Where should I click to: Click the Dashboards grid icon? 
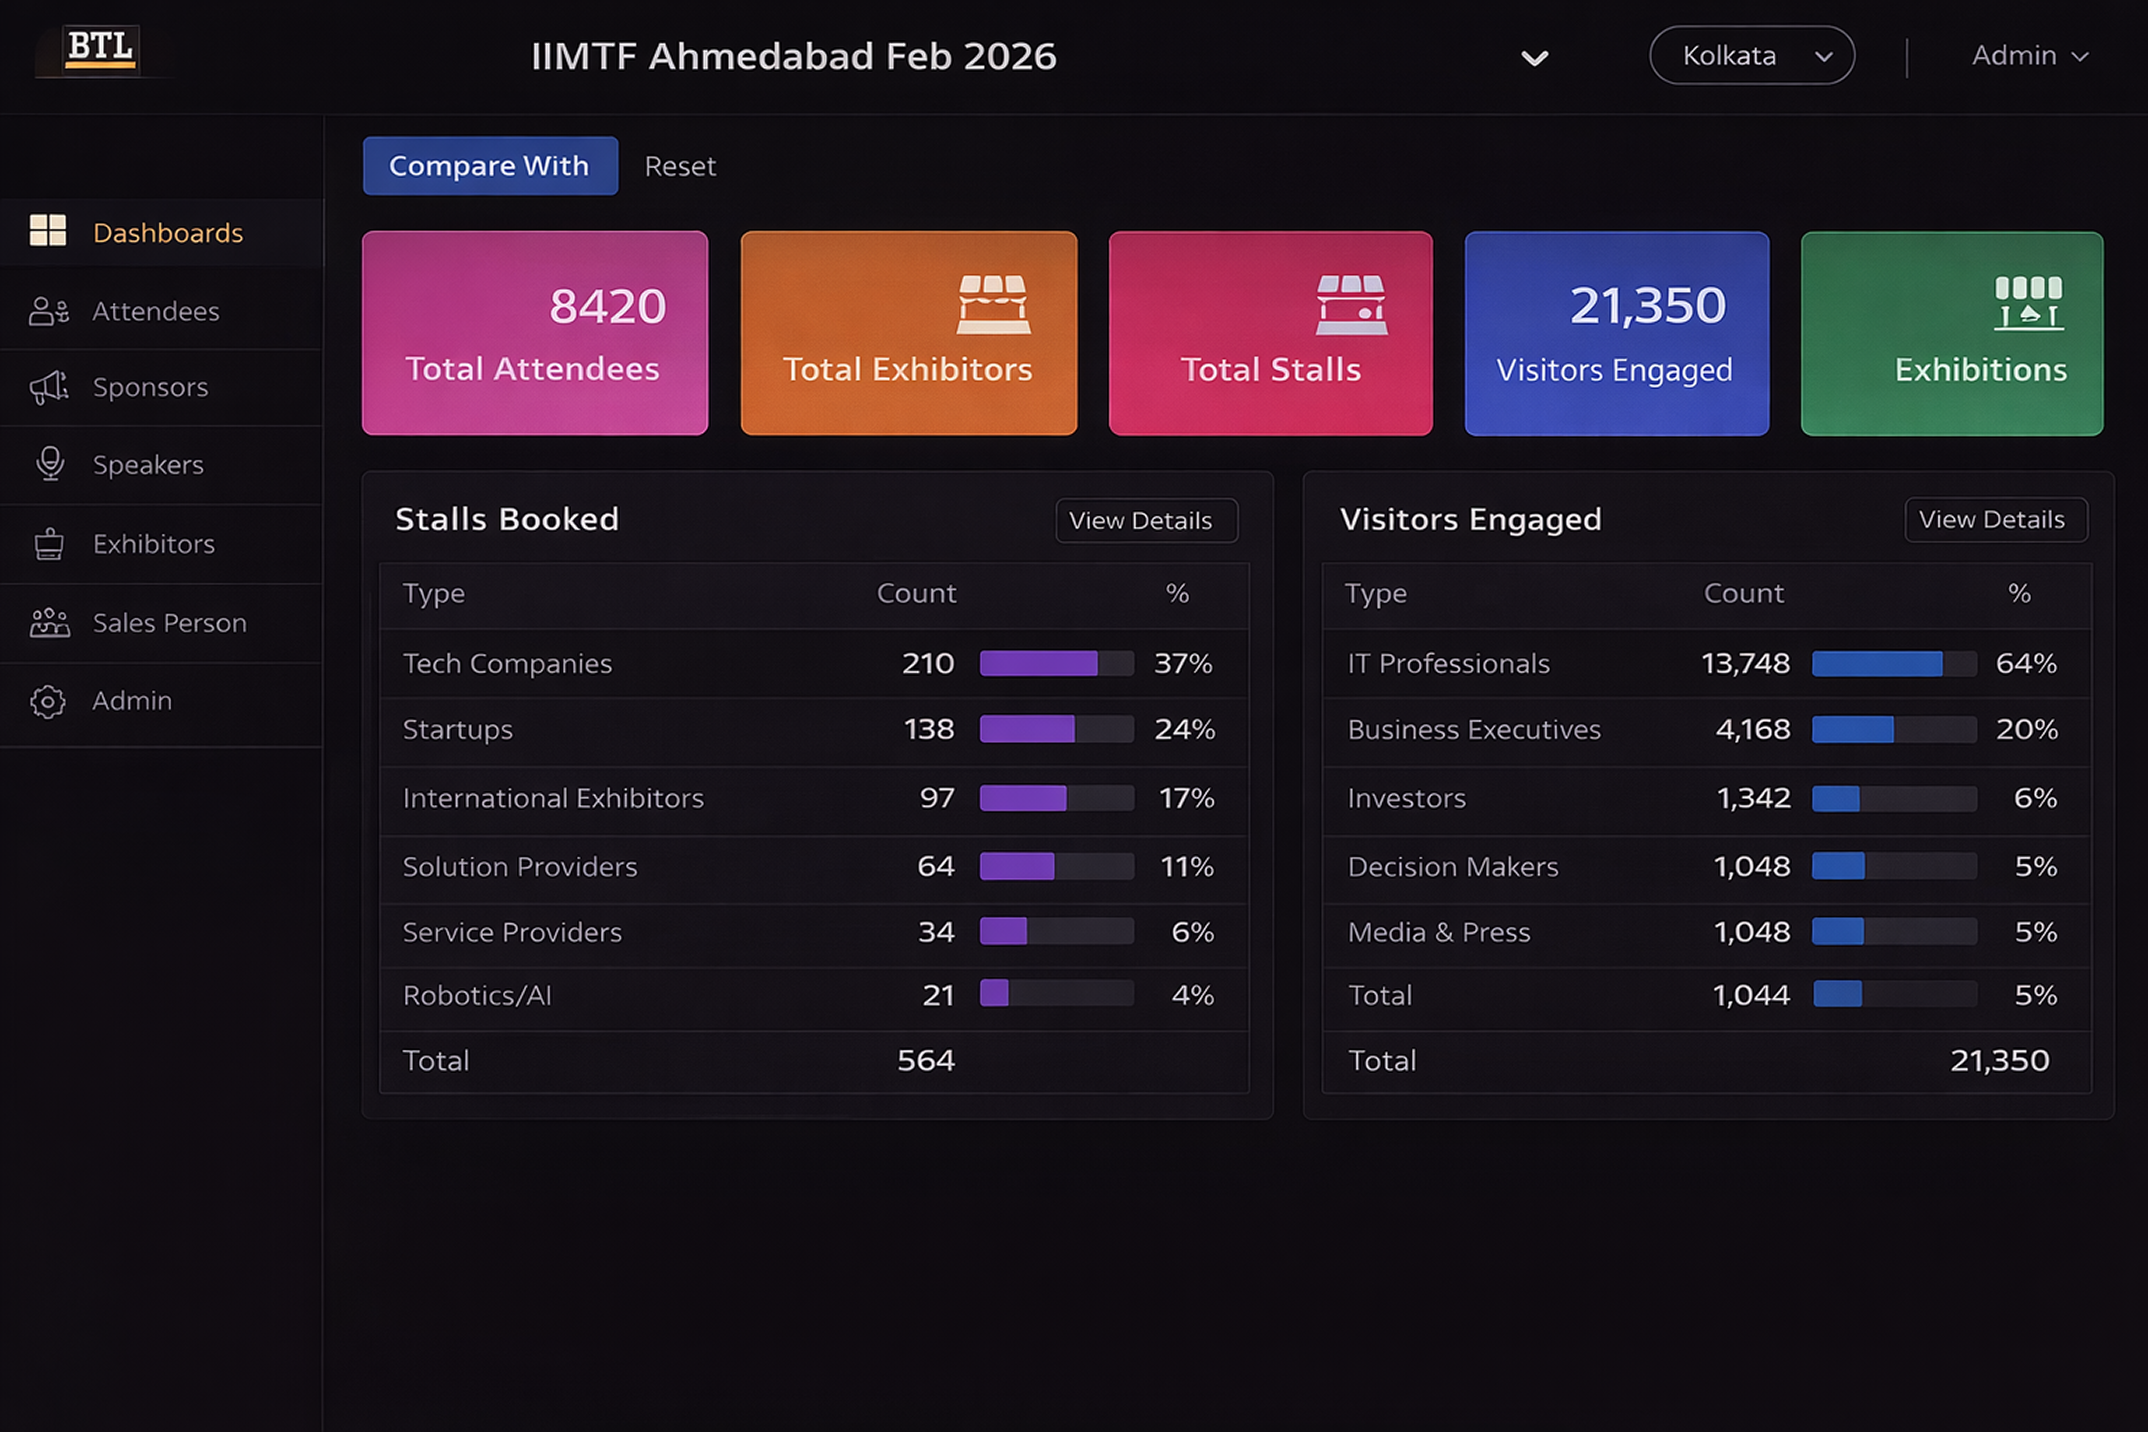(48, 231)
